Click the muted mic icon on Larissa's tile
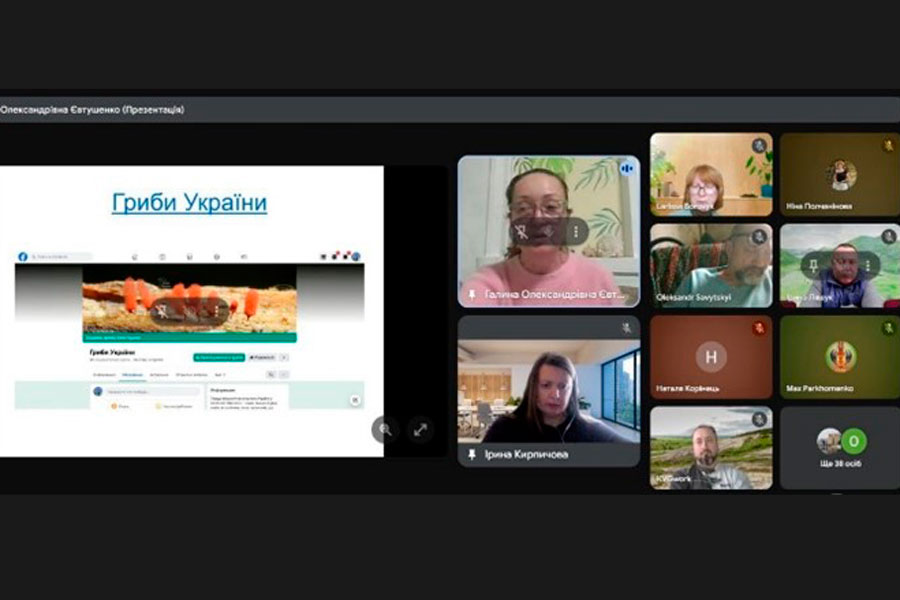Image resolution: width=900 pixels, height=600 pixels. [759, 145]
